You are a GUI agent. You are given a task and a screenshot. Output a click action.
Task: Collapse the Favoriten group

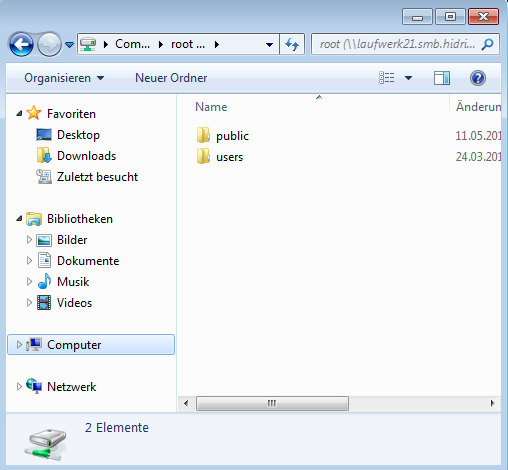coord(19,114)
